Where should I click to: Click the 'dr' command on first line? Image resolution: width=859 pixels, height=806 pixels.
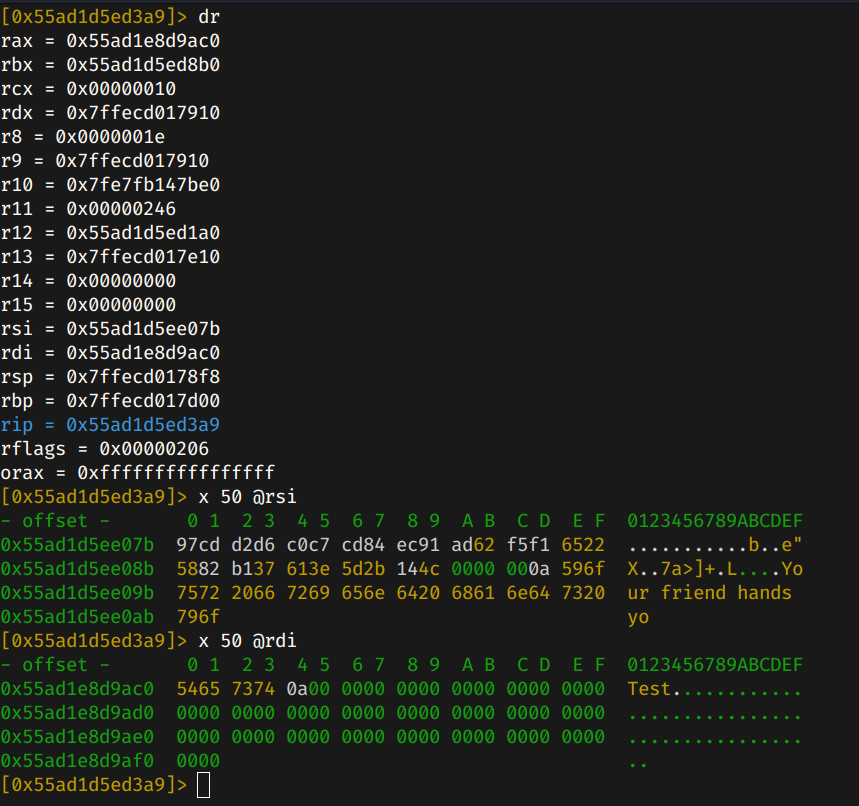209,16
